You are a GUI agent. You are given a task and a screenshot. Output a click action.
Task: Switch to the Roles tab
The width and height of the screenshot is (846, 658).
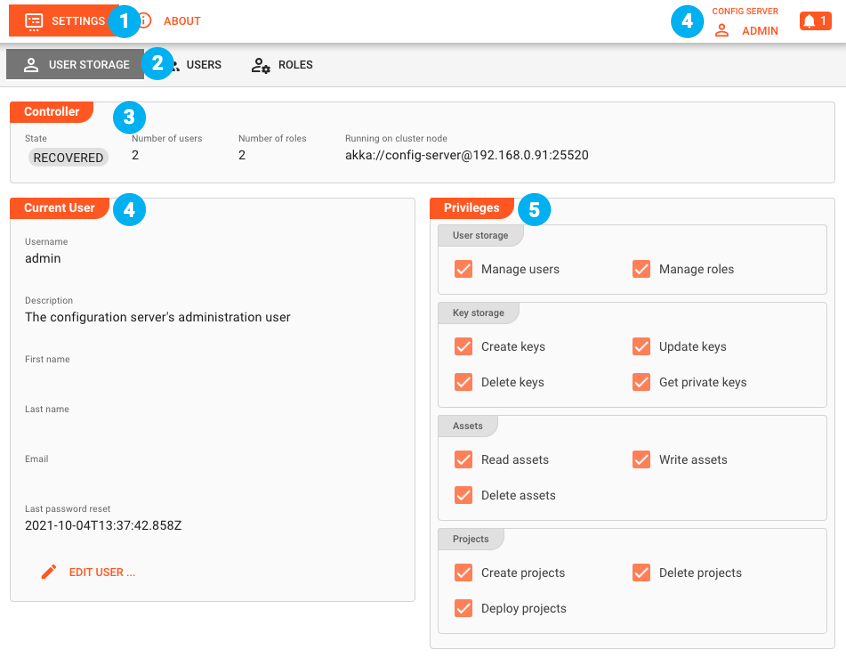(x=295, y=65)
